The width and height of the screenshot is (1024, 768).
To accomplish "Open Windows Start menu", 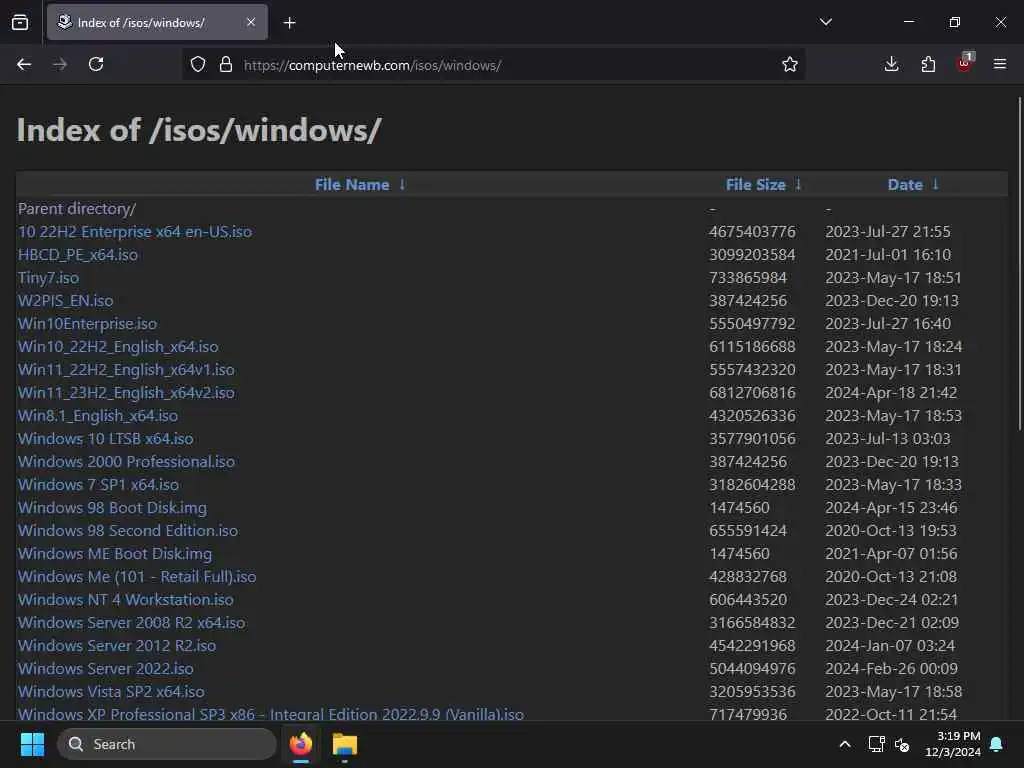I will click(32, 744).
